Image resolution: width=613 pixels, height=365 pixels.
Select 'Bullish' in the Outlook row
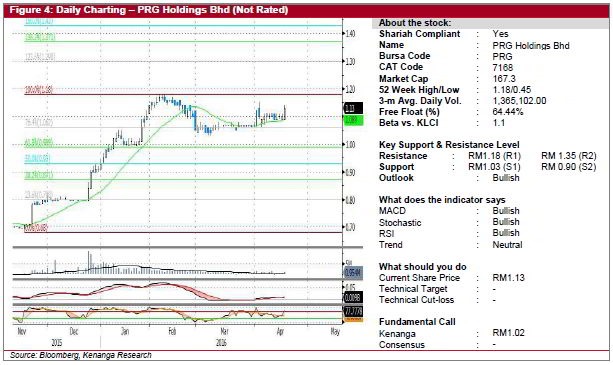pos(506,178)
